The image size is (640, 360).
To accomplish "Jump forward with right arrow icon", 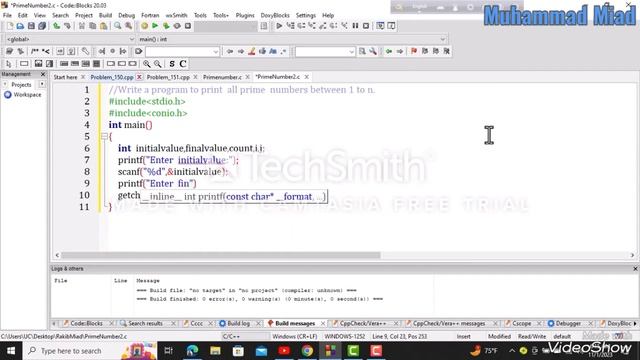I will pyautogui.click(x=400, y=51).
